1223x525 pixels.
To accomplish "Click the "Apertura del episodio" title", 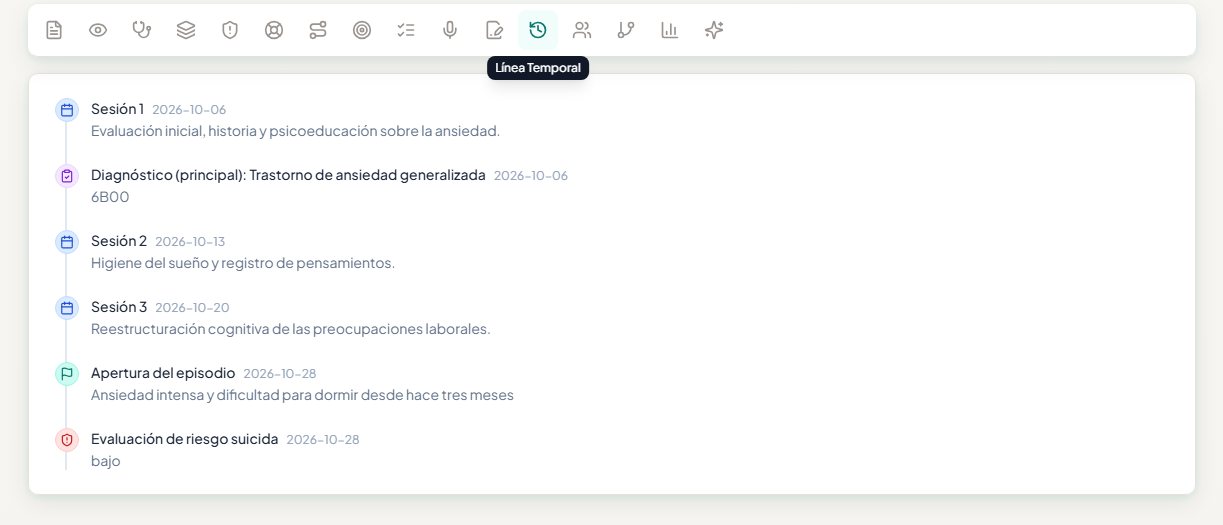I will click(163, 373).
